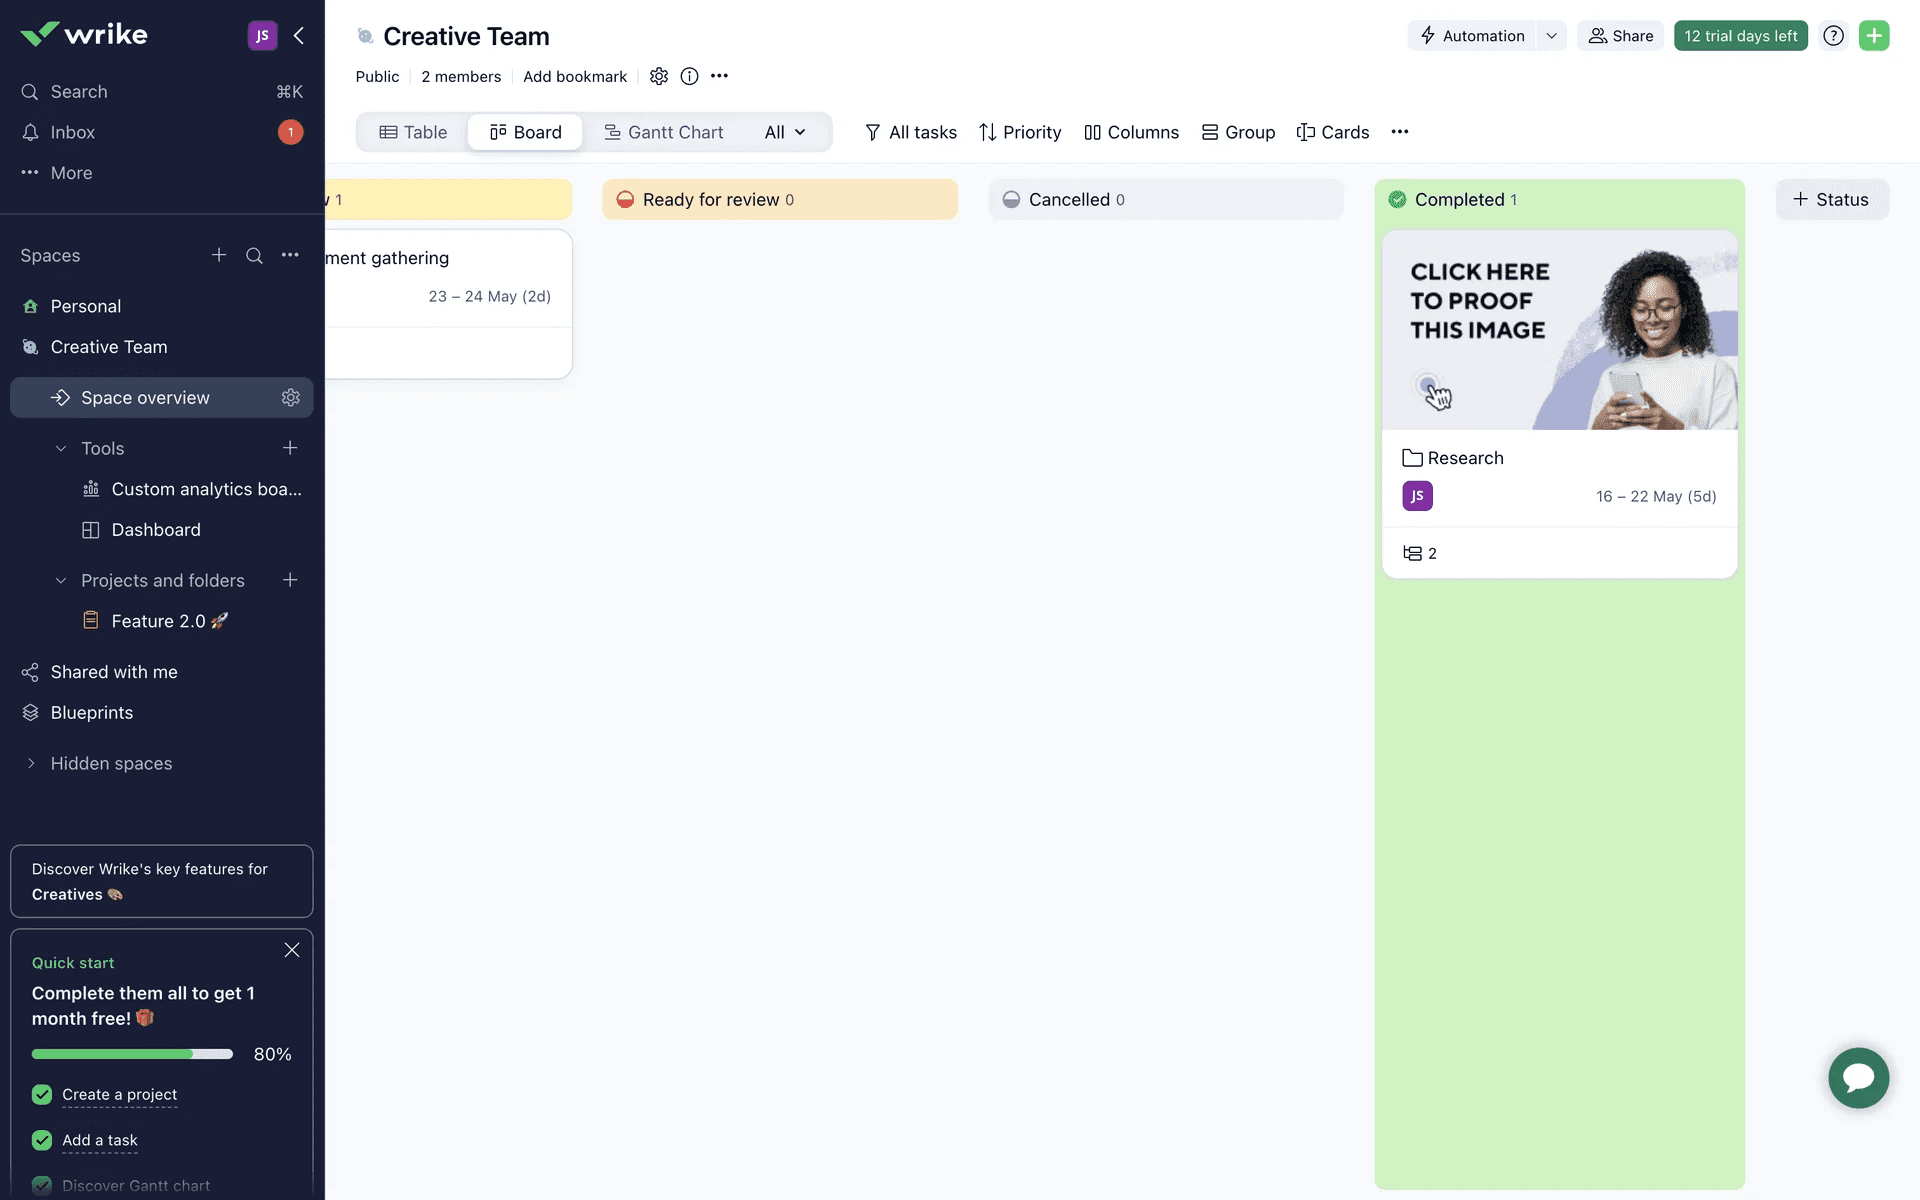
Task: Switch to the Gantt Chart tab
Action: click(664, 132)
